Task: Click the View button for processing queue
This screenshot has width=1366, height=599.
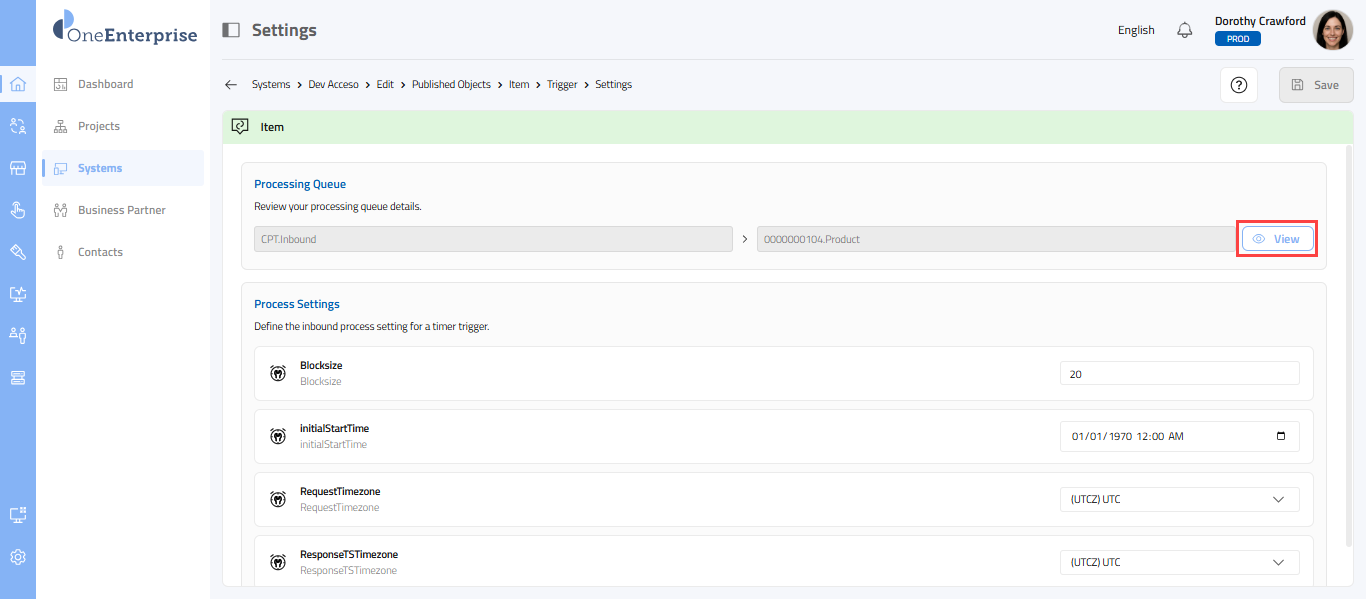Action: [1277, 239]
